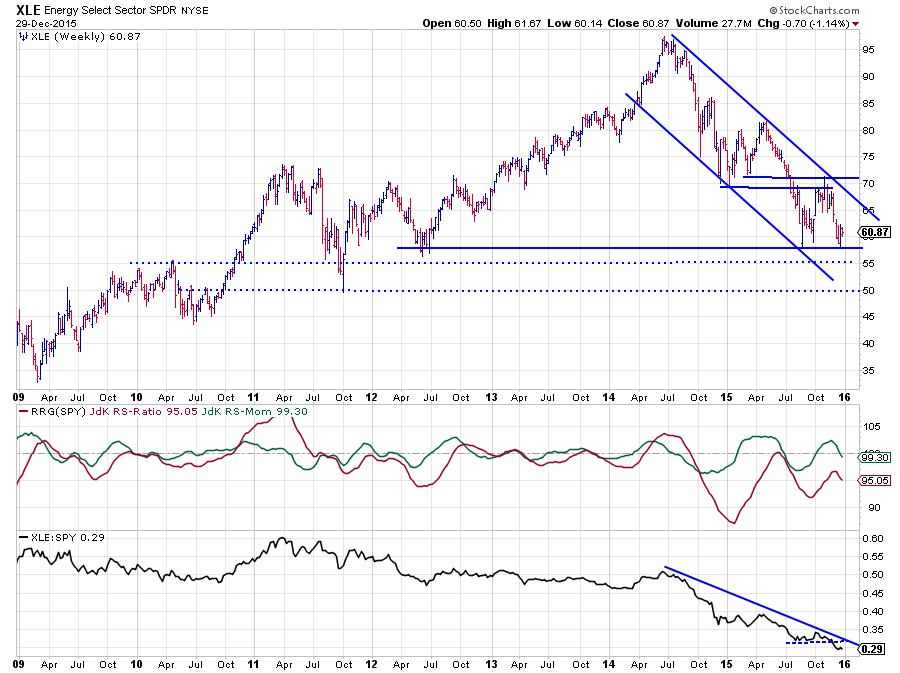The width and height of the screenshot is (900, 673).
Task: Click the red down arrow beside Chg
Action: point(856,24)
